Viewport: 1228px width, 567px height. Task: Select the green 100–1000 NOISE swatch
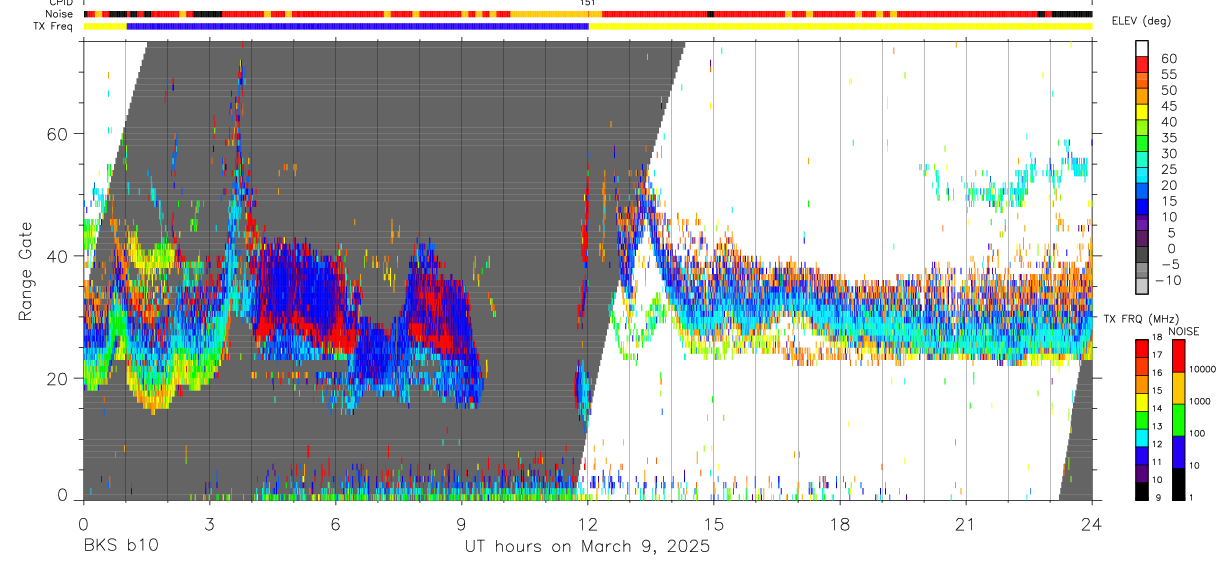pyautogui.click(x=1177, y=420)
